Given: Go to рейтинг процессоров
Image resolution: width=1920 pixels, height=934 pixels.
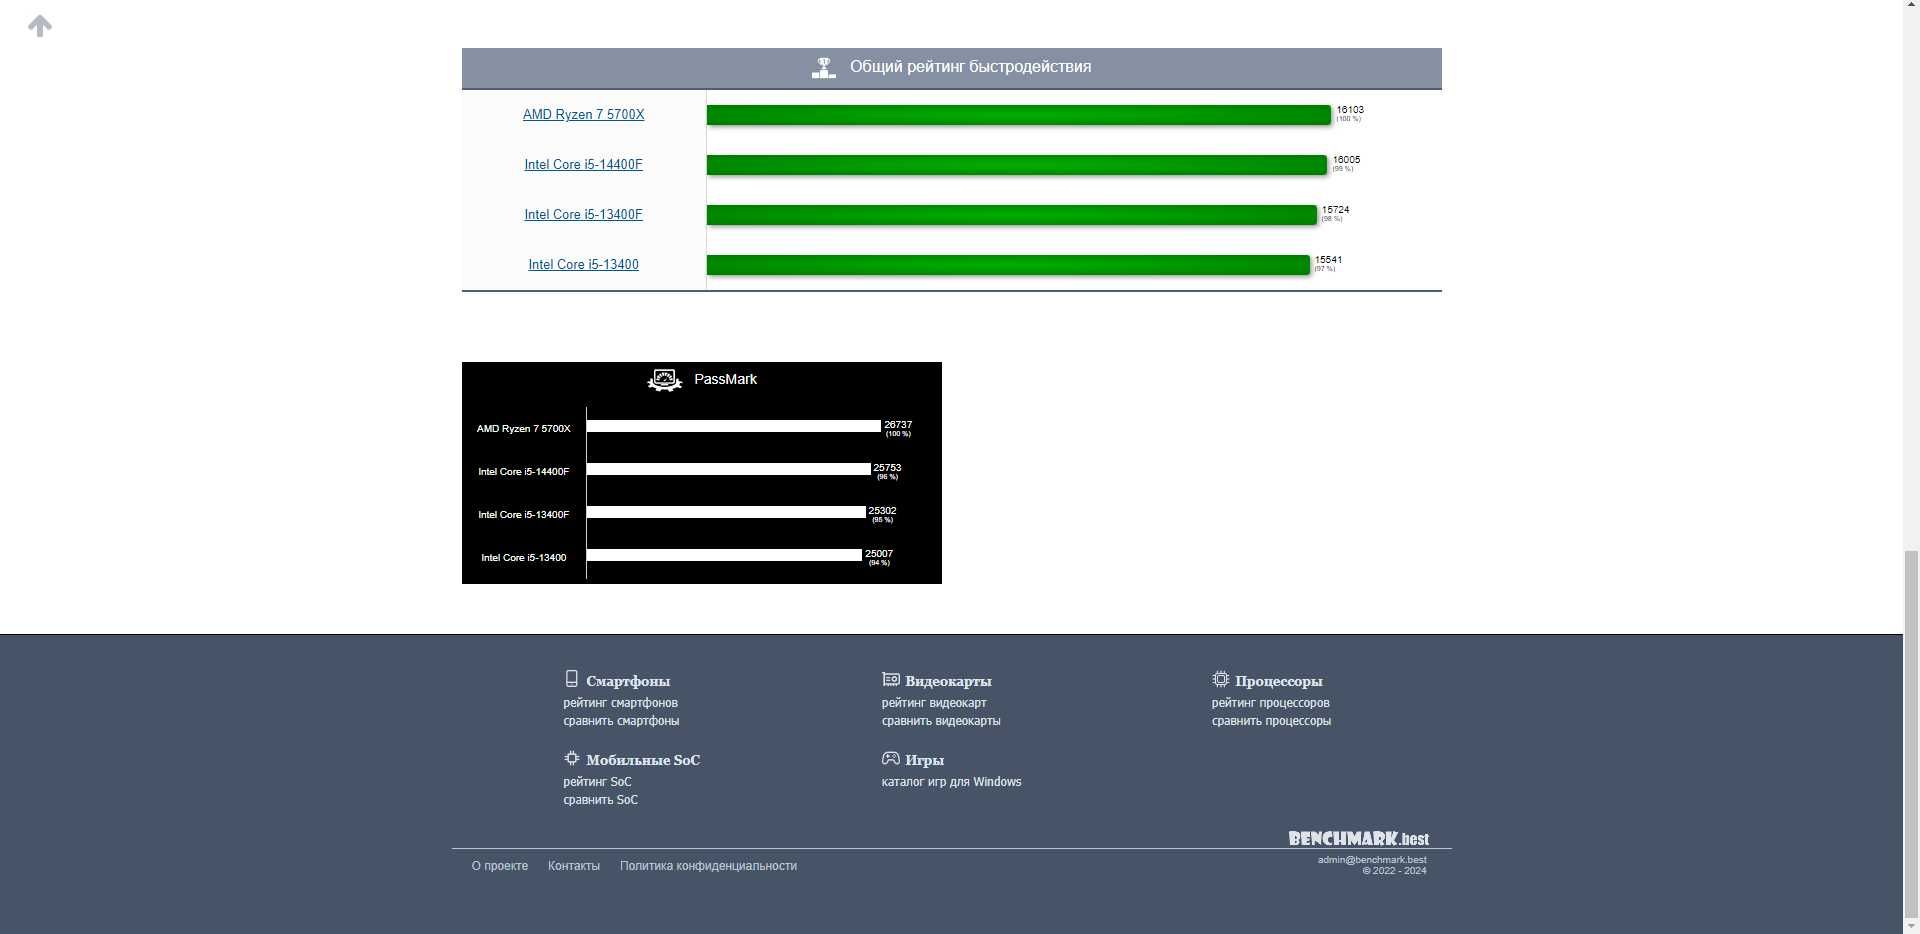Looking at the screenshot, I should 1270,703.
